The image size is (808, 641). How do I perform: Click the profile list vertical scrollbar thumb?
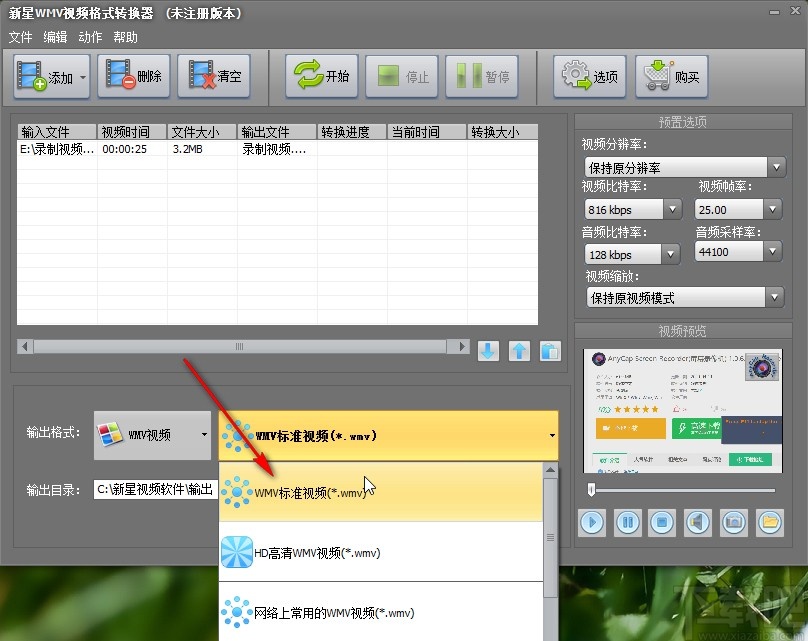tap(550, 537)
